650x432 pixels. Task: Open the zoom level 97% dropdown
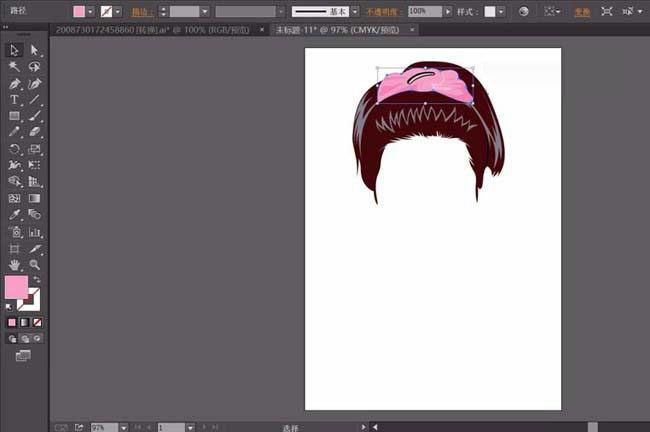pyautogui.click(x=123, y=427)
